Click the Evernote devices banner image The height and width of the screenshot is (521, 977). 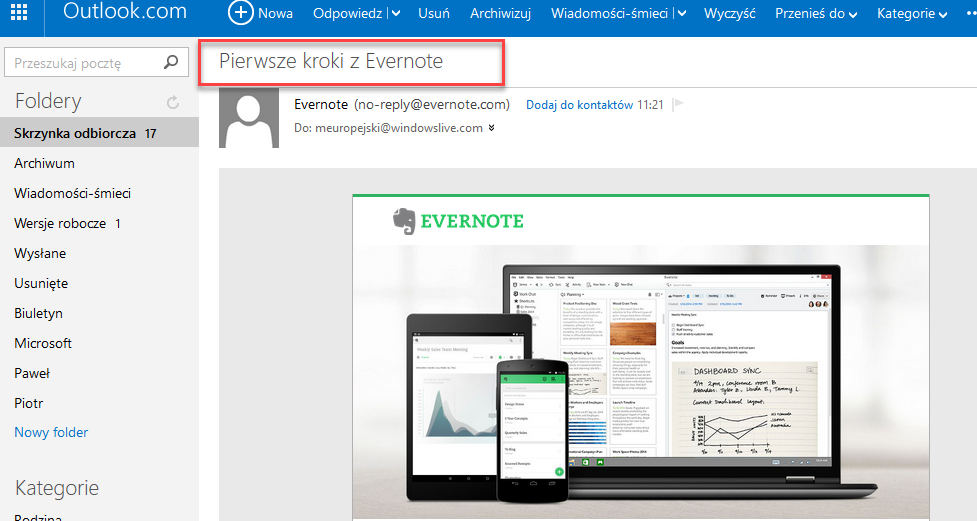pos(641,381)
